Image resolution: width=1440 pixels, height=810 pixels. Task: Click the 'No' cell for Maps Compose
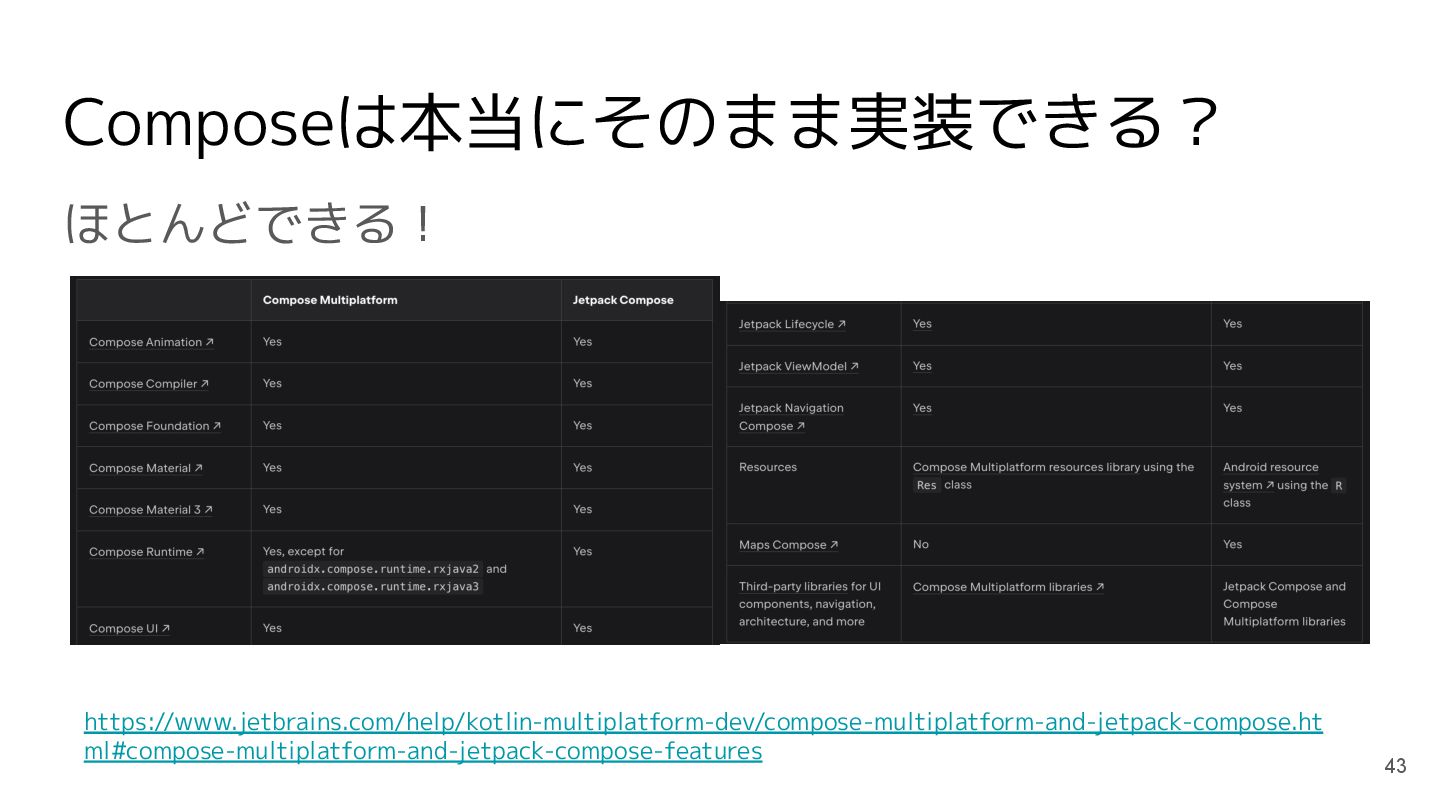921,545
